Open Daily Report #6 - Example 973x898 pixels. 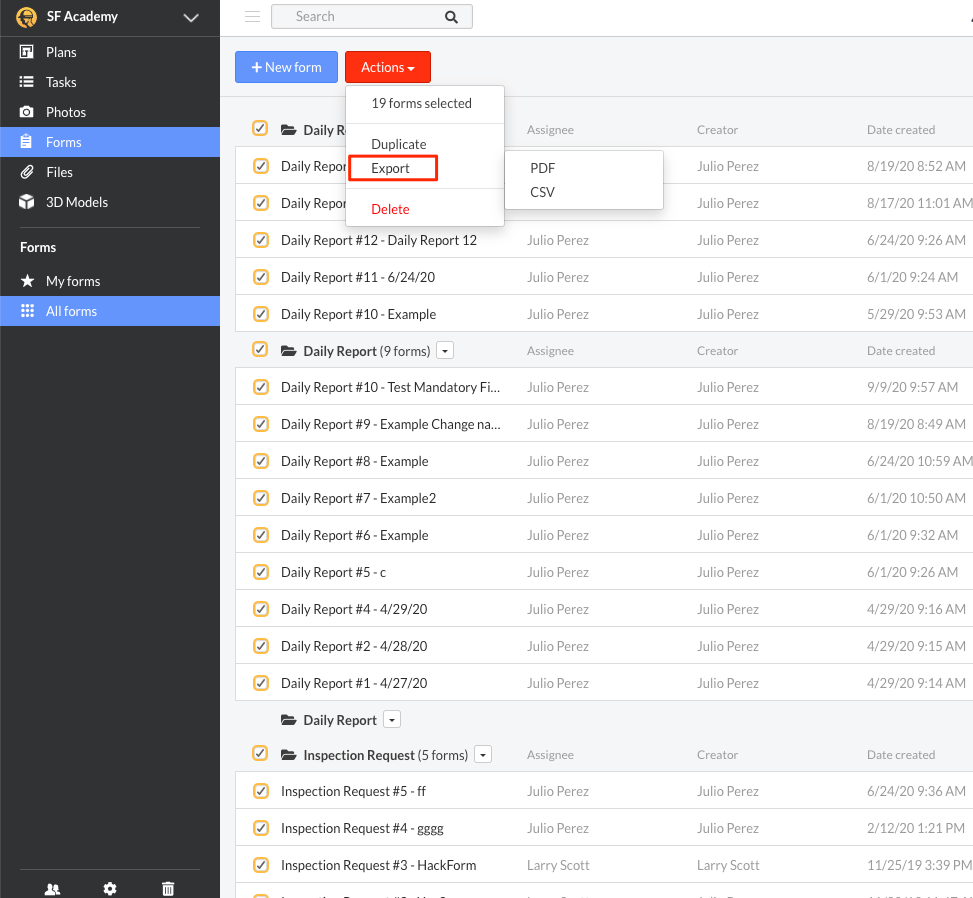click(x=354, y=535)
